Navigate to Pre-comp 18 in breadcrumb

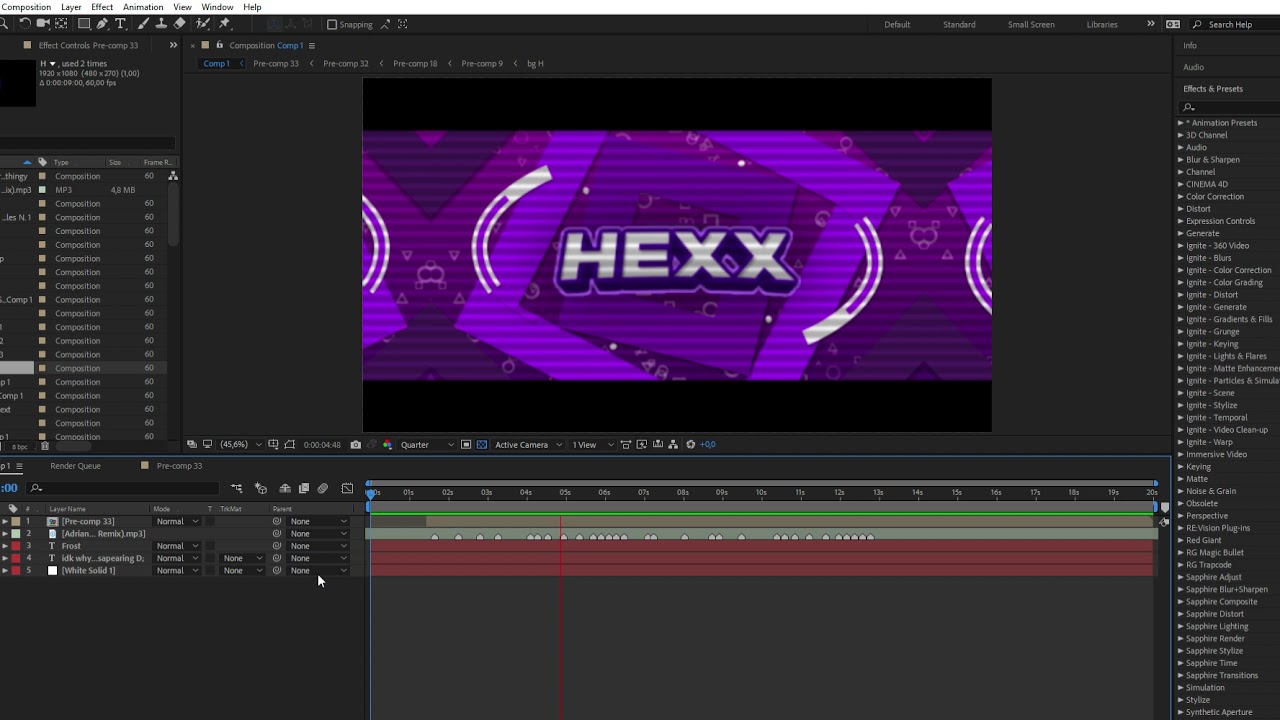coord(415,63)
